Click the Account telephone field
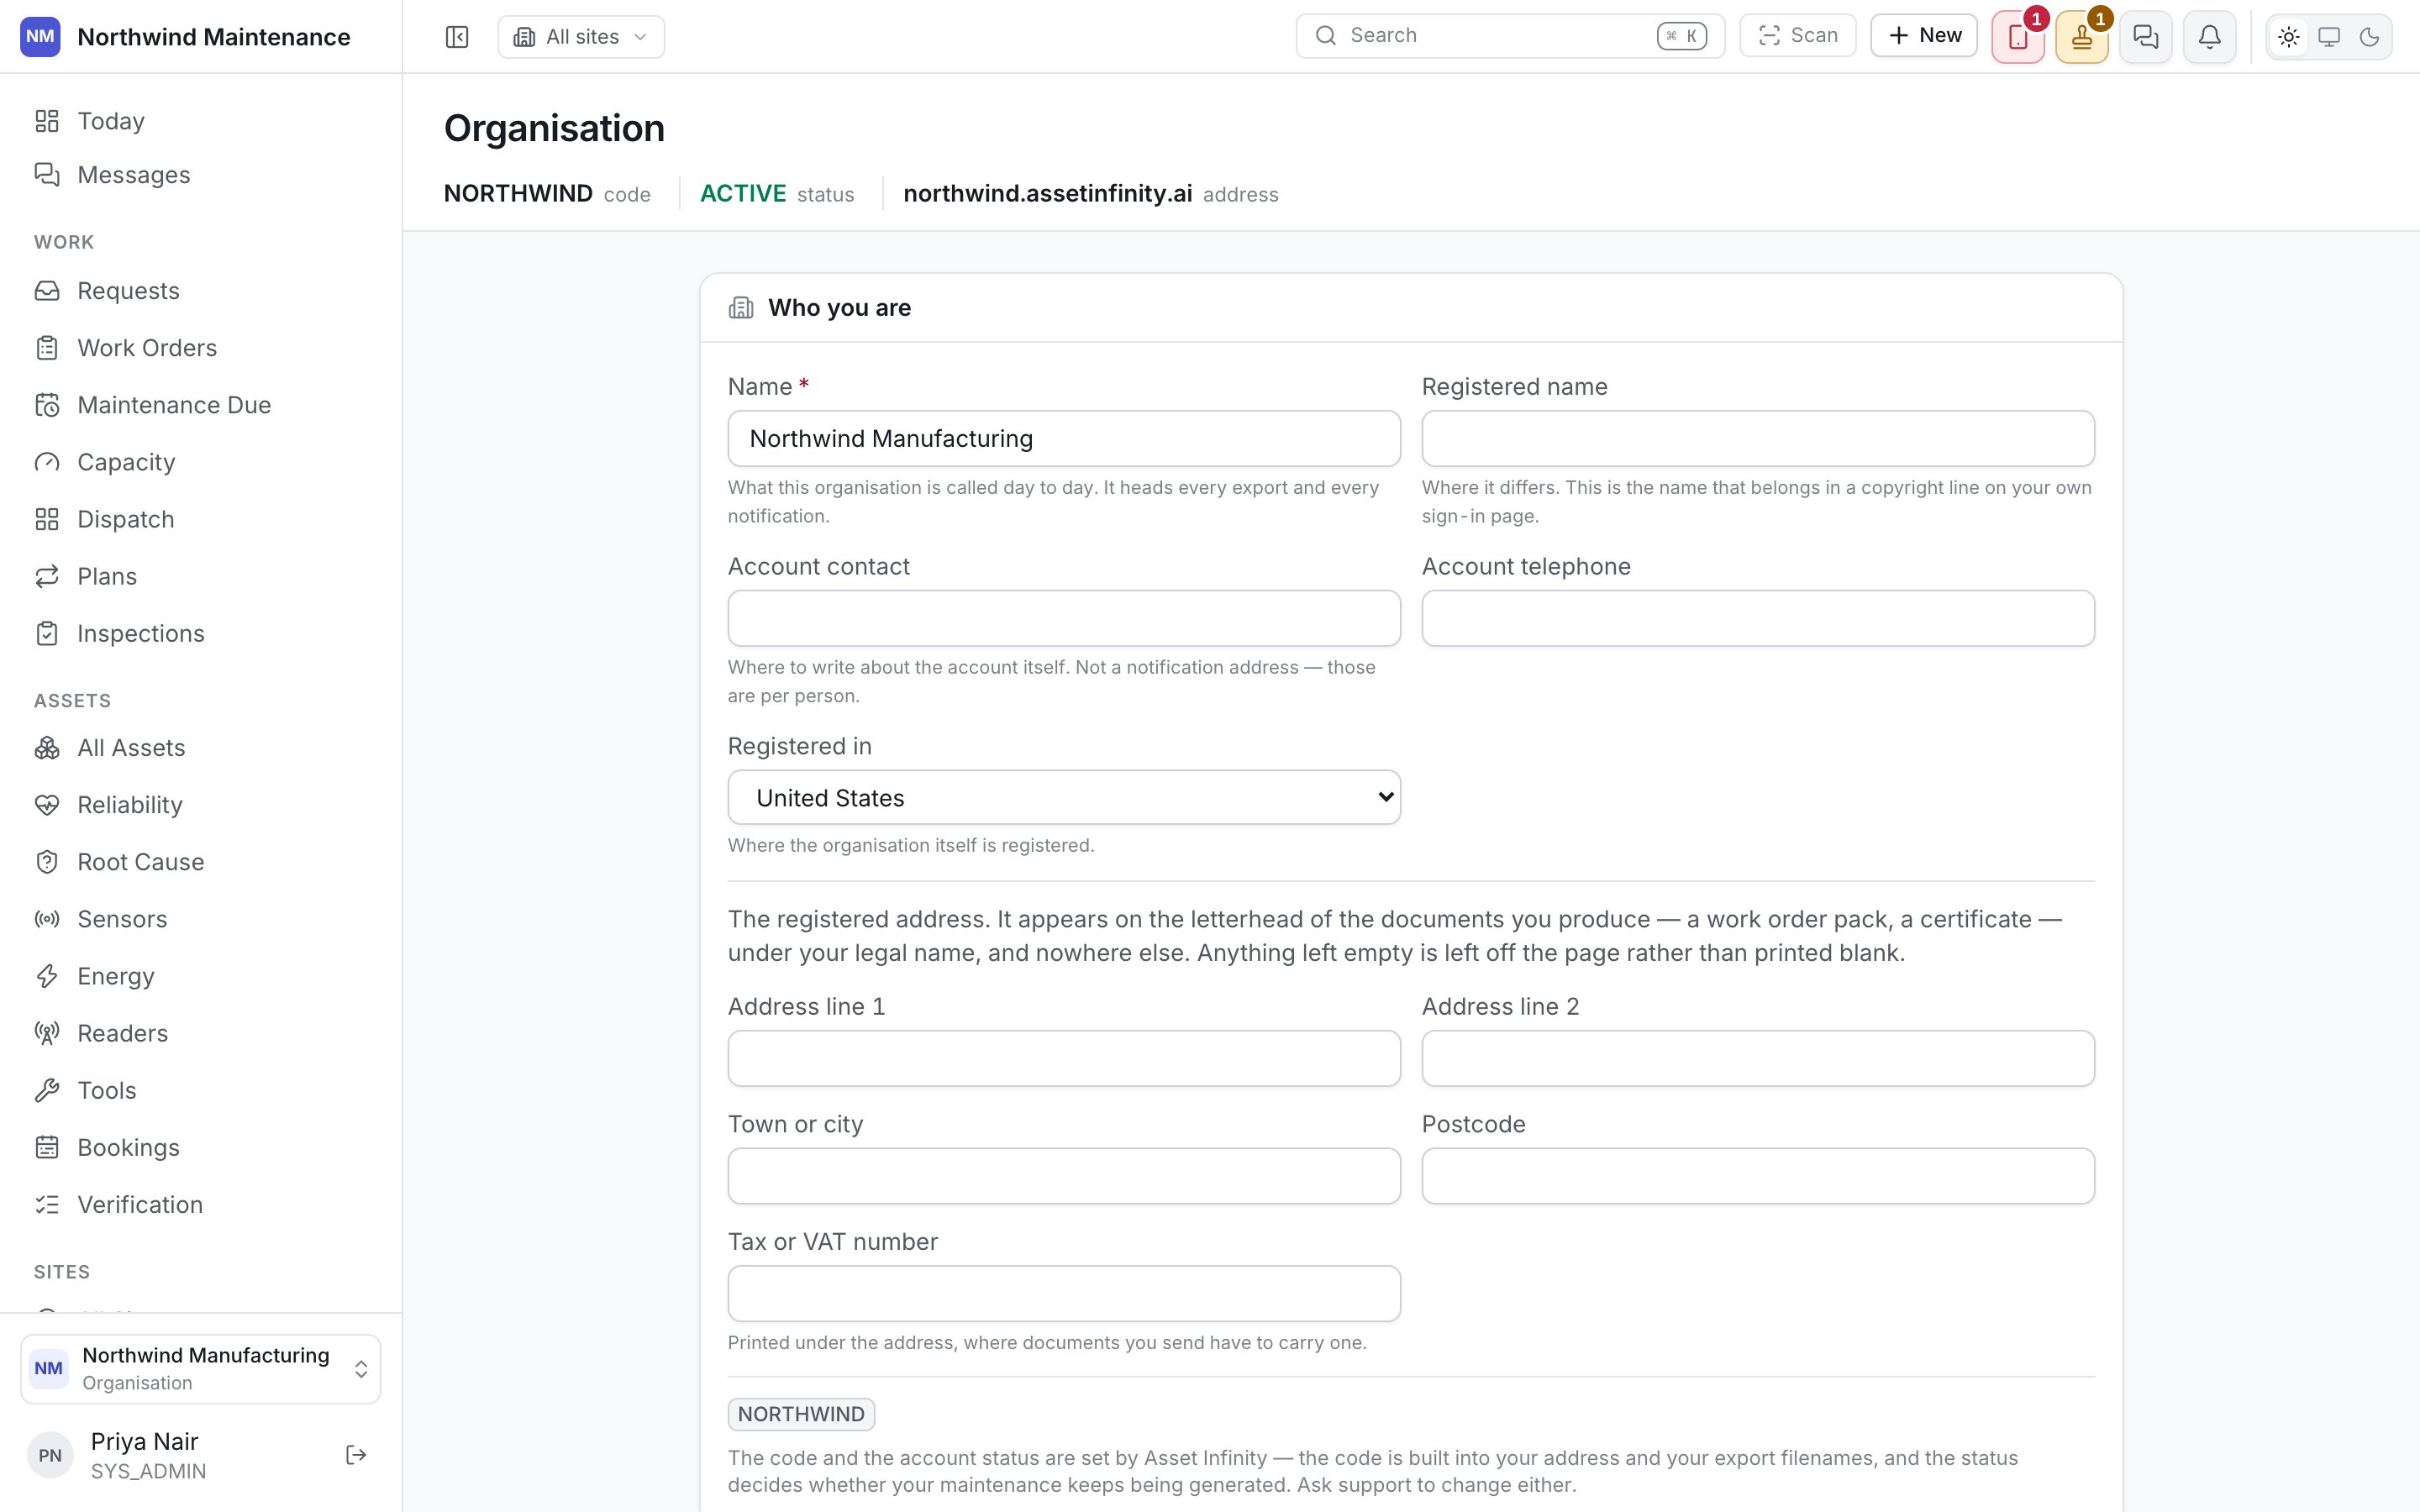 (1758, 618)
